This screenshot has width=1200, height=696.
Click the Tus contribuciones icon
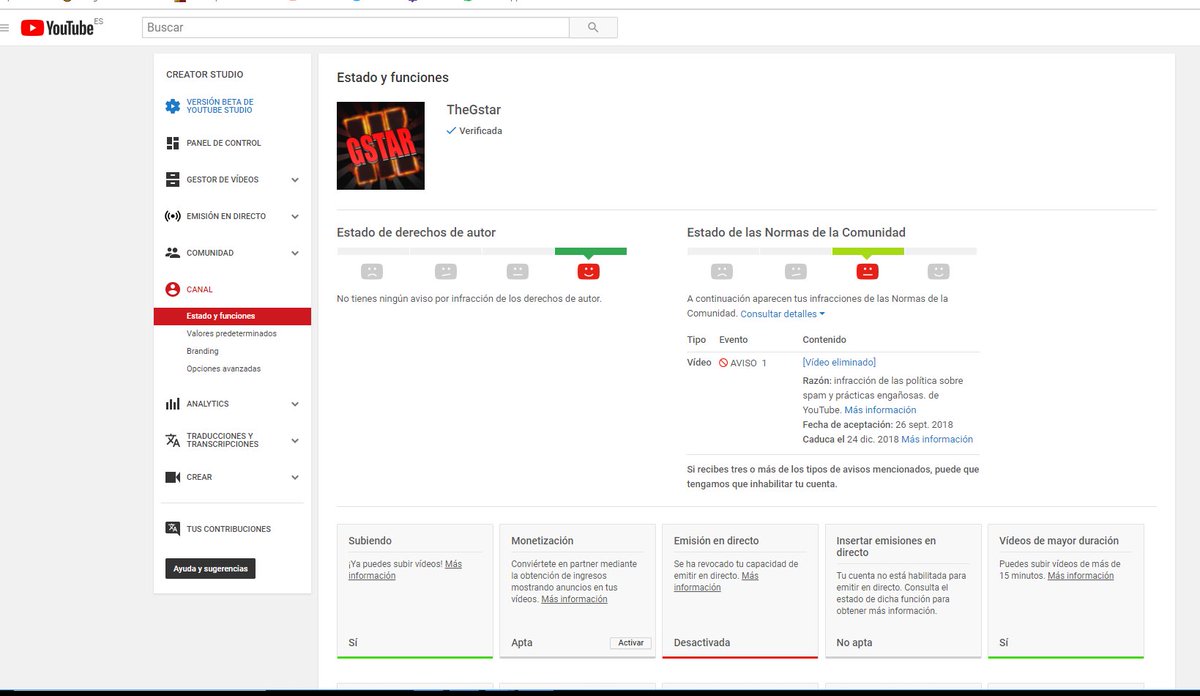(x=172, y=529)
